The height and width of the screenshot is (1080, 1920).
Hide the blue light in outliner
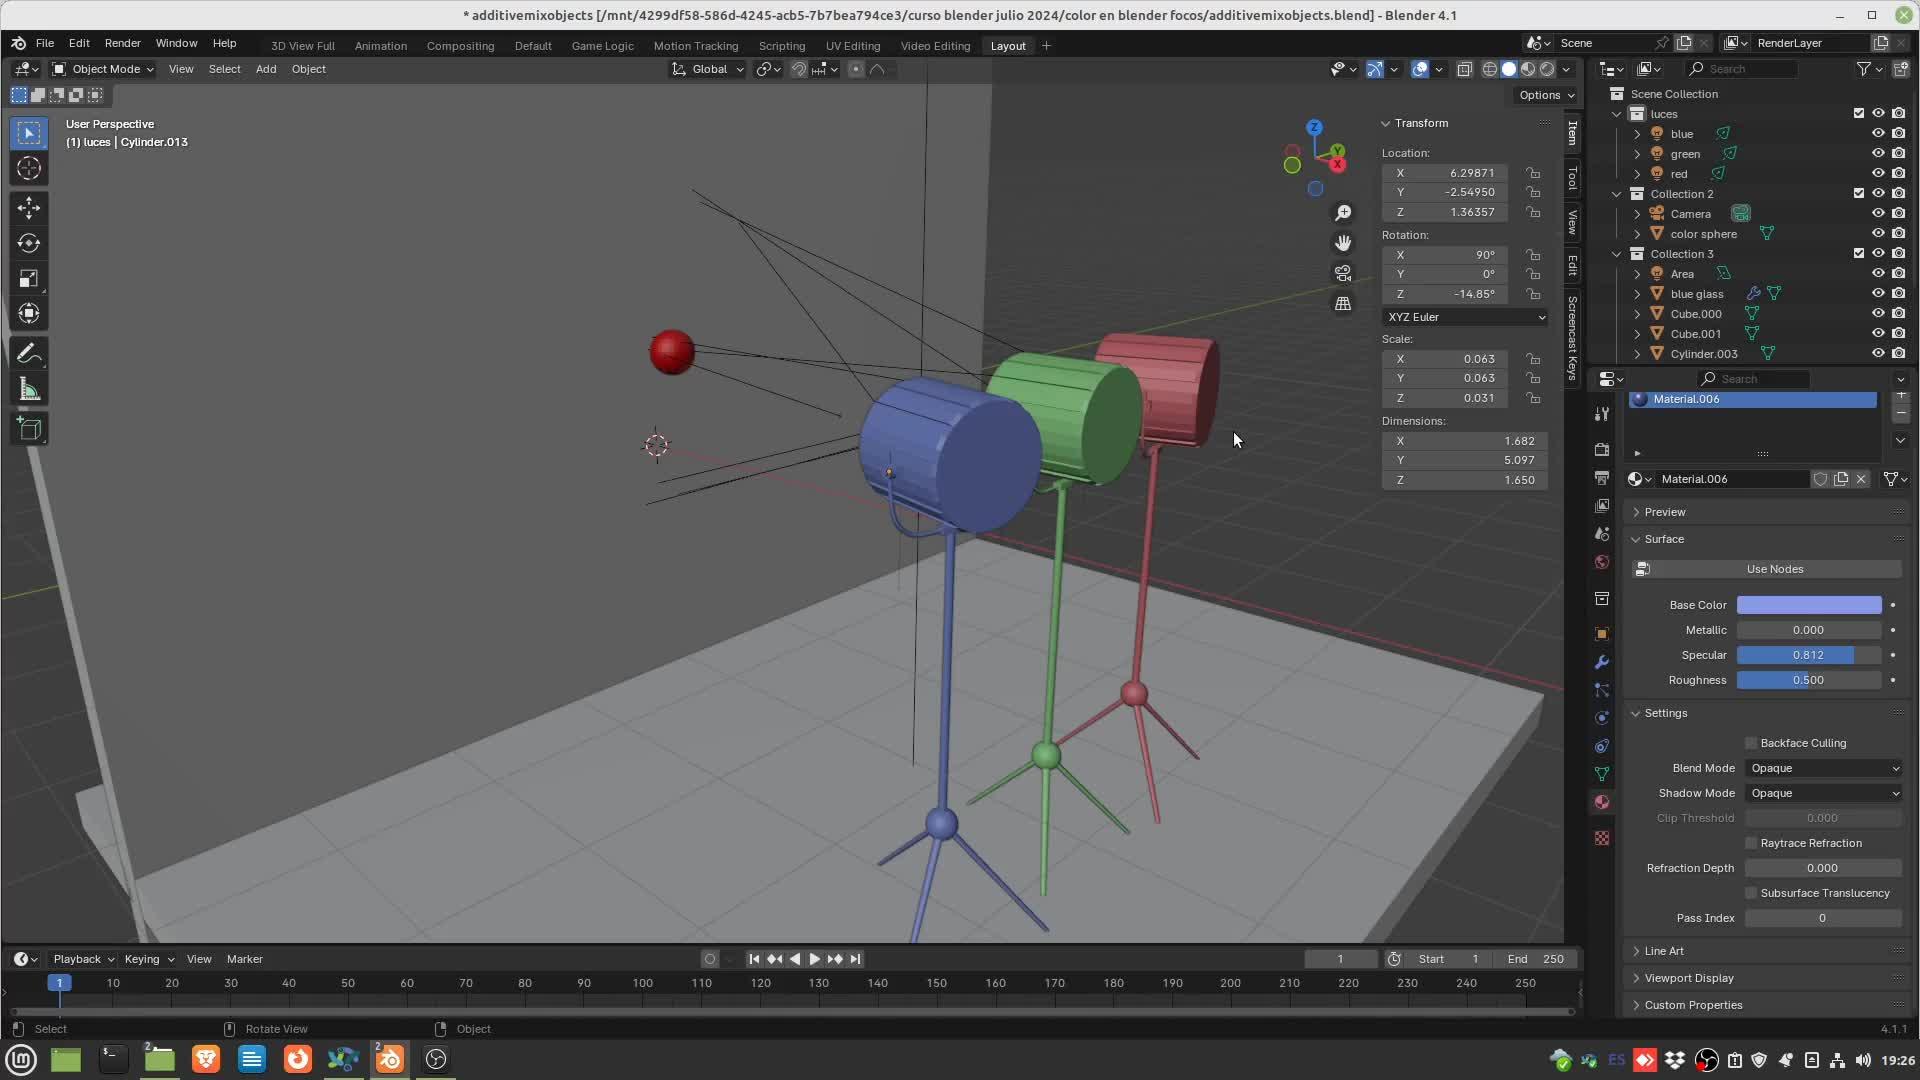[1878, 133]
